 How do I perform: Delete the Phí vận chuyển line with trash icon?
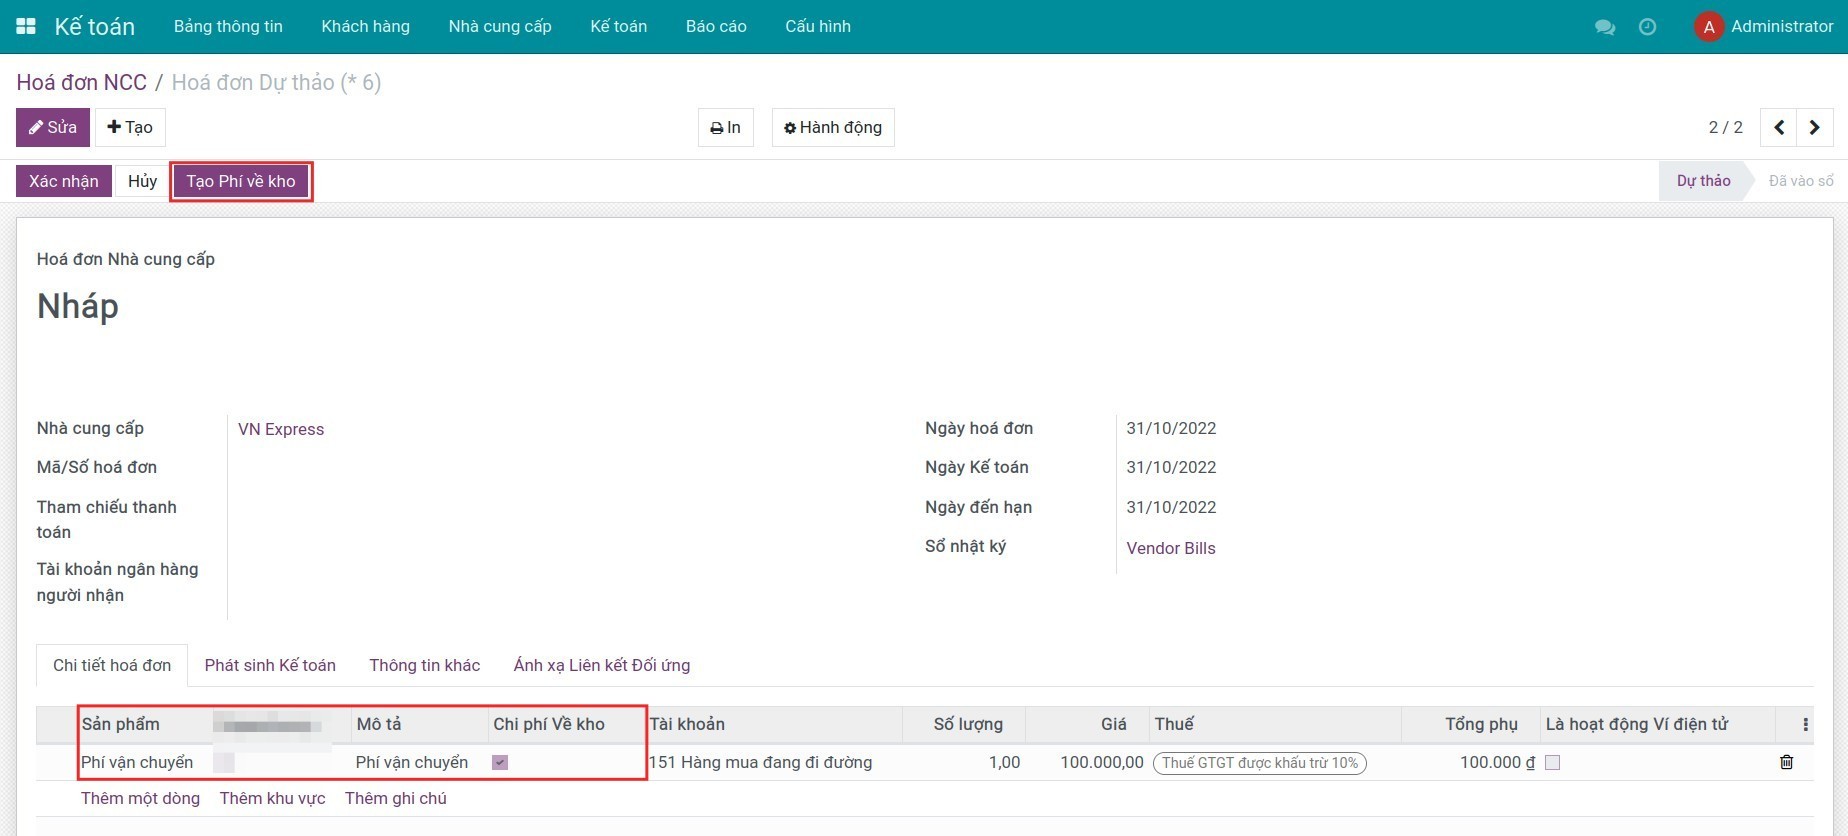(1786, 762)
